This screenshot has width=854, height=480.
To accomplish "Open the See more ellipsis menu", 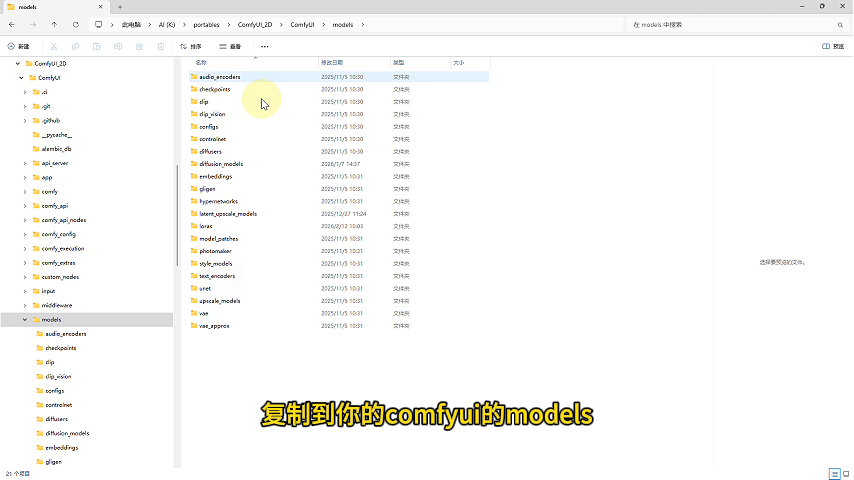I will coord(265,46).
